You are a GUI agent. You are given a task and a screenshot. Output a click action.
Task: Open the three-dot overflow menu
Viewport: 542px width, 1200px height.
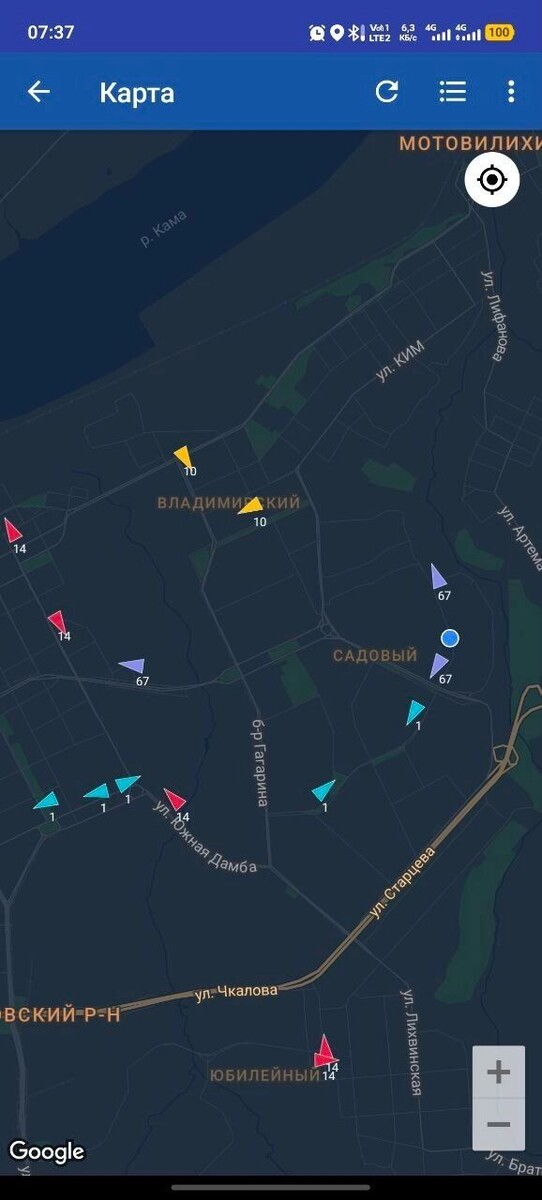(x=511, y=92)
